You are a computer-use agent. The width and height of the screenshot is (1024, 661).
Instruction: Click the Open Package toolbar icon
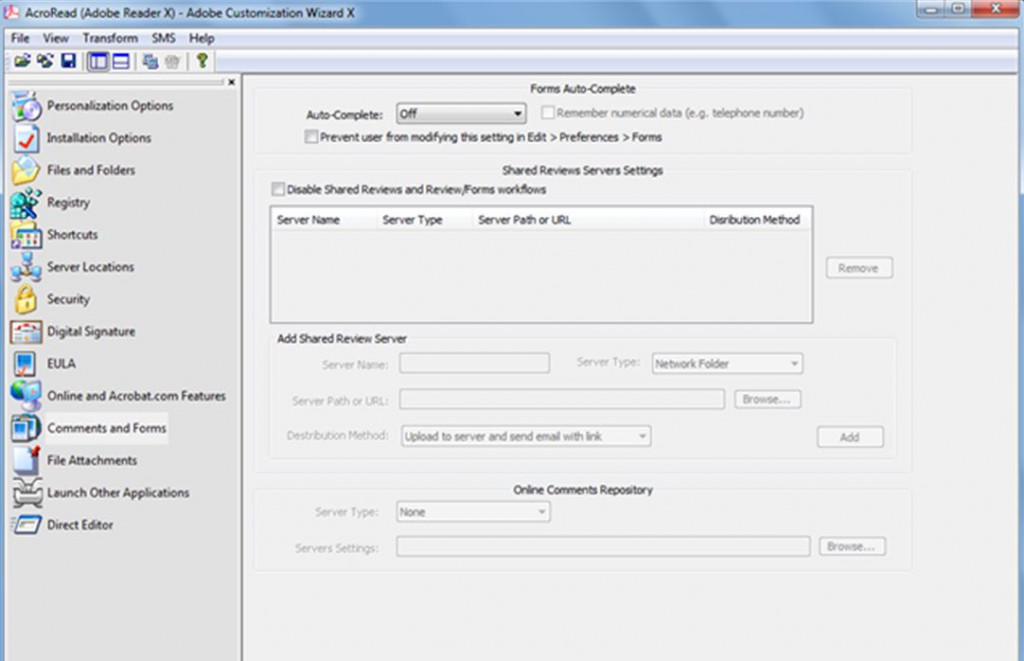coord(22,61)
